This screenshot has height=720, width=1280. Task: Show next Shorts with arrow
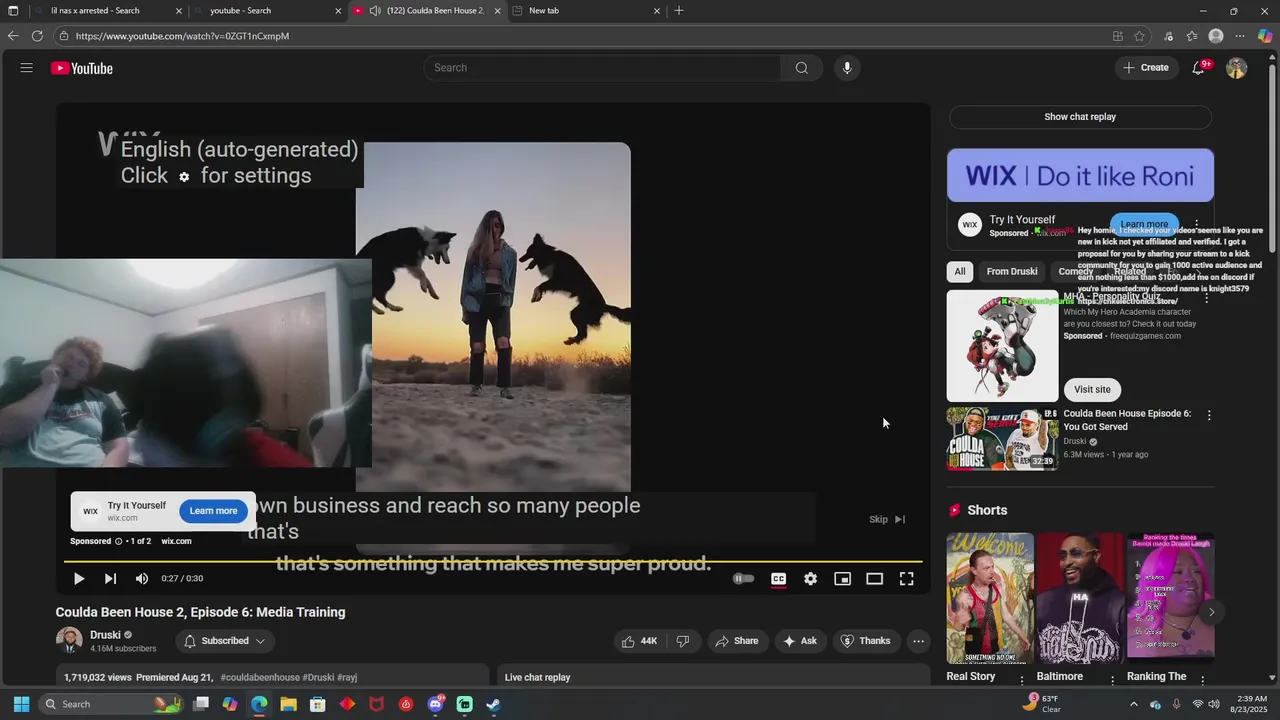point(1211,612)
